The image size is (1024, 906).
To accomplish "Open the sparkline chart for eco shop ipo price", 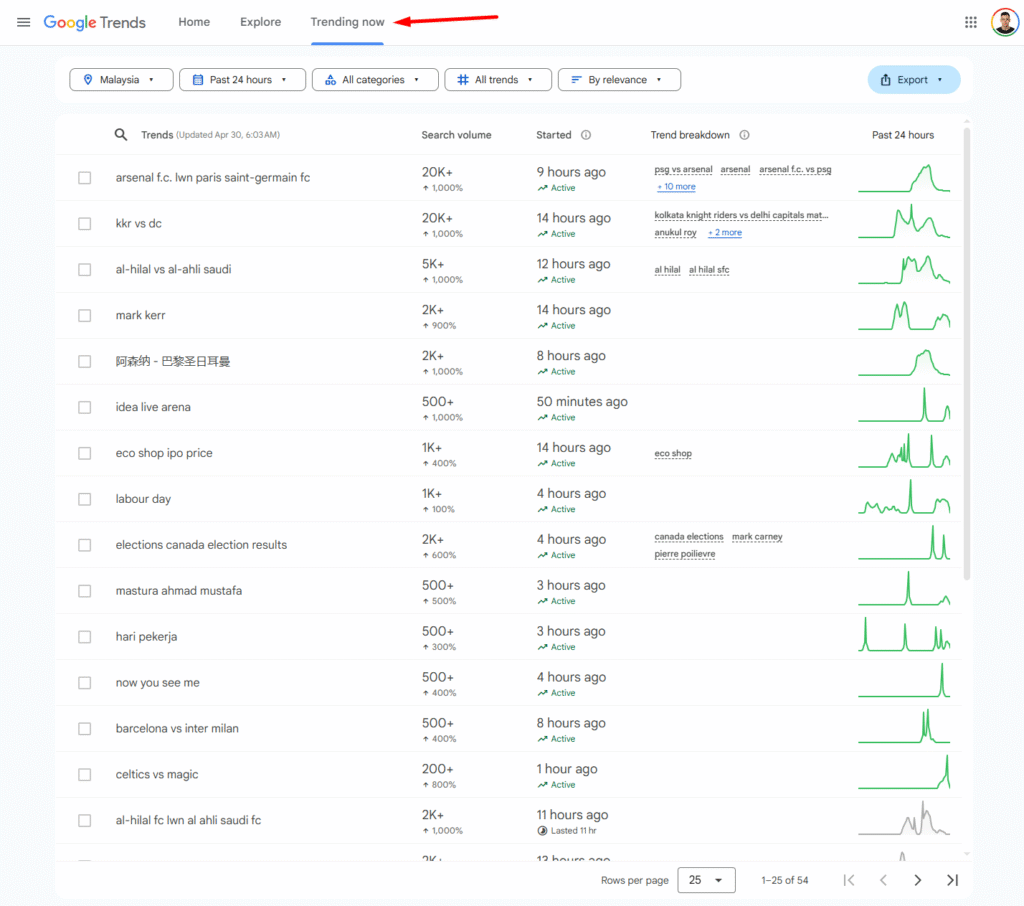I will click(x=904, y=451).
